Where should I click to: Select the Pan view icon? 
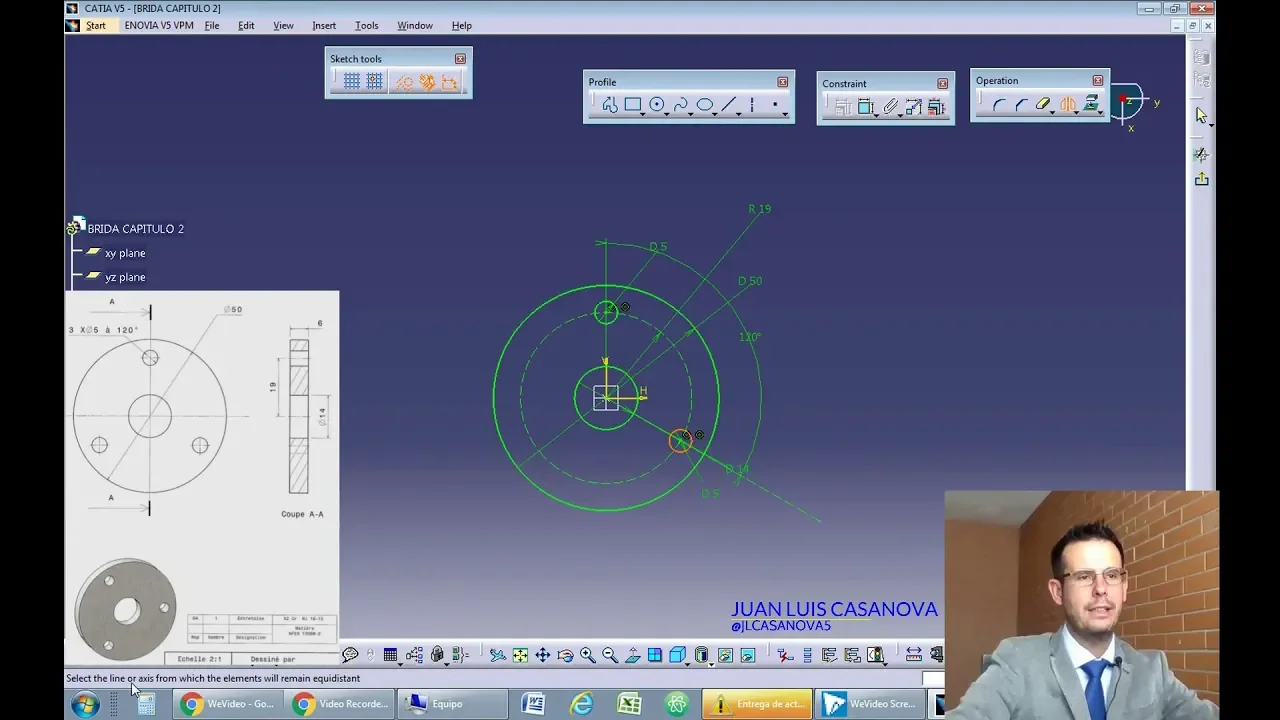tap(542, 656)
